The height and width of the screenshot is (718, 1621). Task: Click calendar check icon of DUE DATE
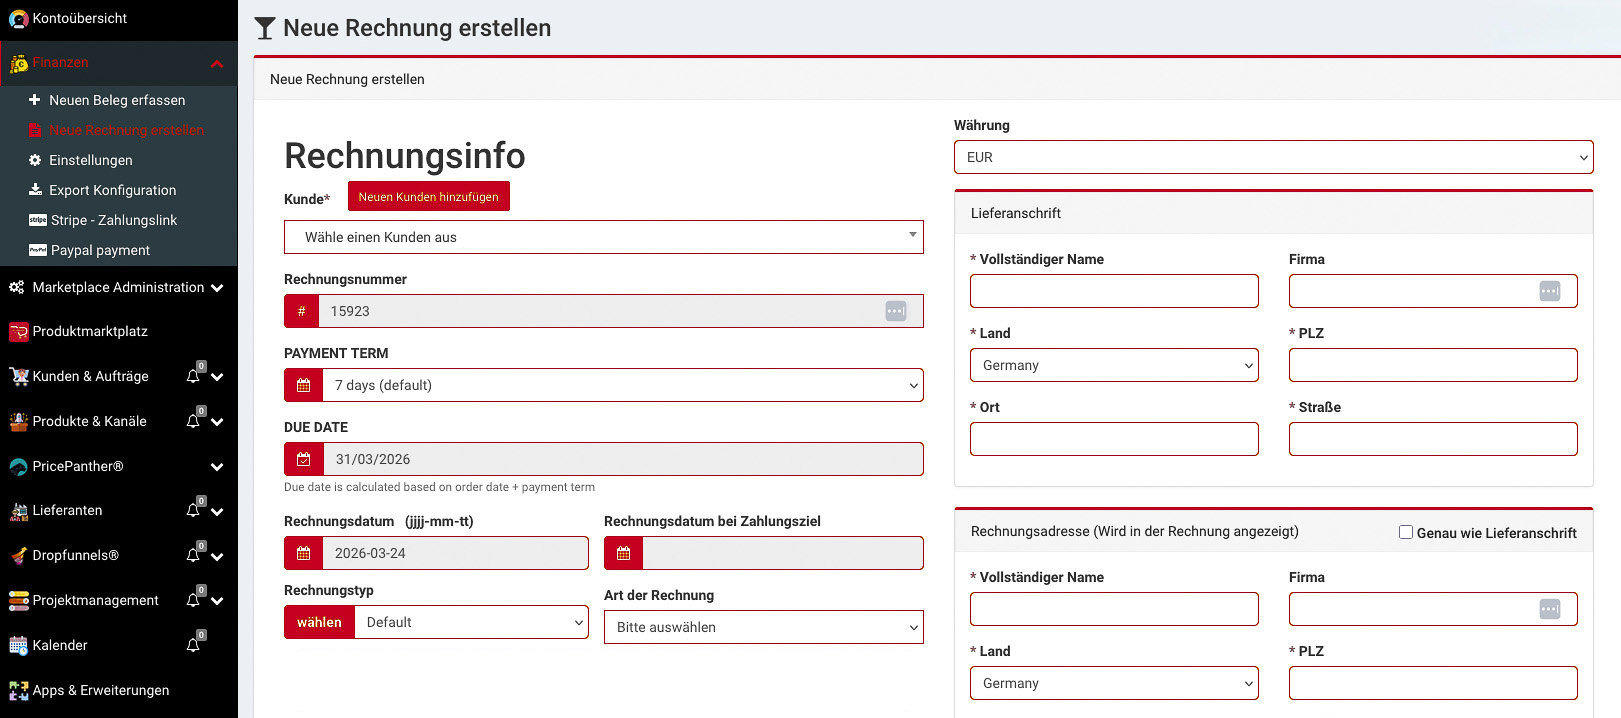tap(304, 459)
